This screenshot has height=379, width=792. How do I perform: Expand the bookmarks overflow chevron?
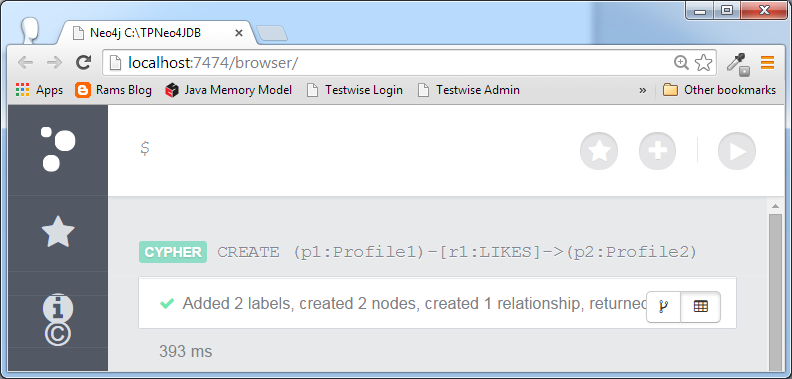642,90
